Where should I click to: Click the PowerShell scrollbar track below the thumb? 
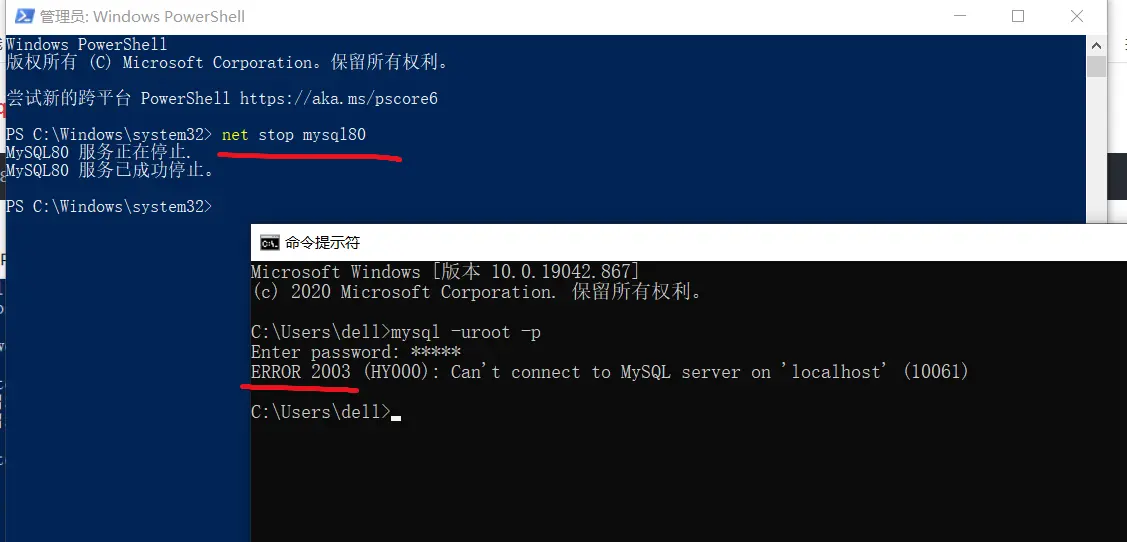1096,150
